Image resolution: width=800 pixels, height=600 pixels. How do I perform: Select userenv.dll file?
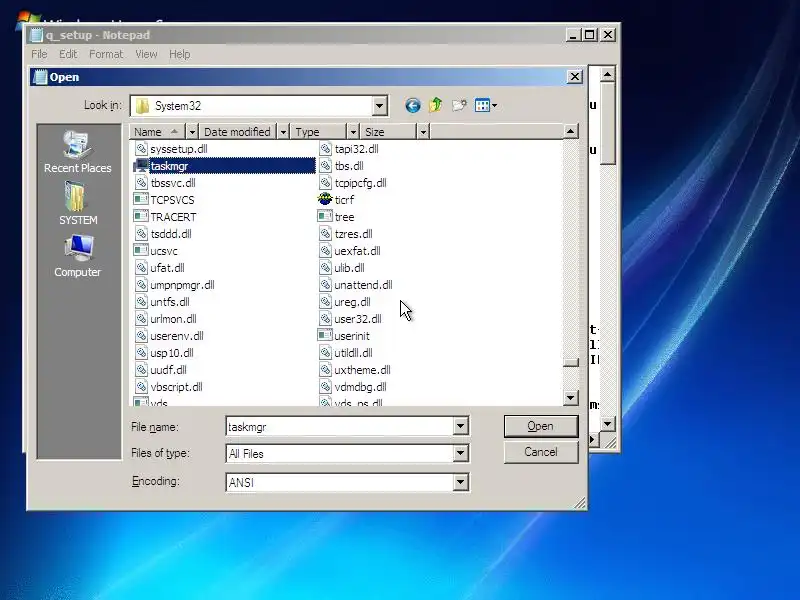pyautogui.click(x=169, y=336)
